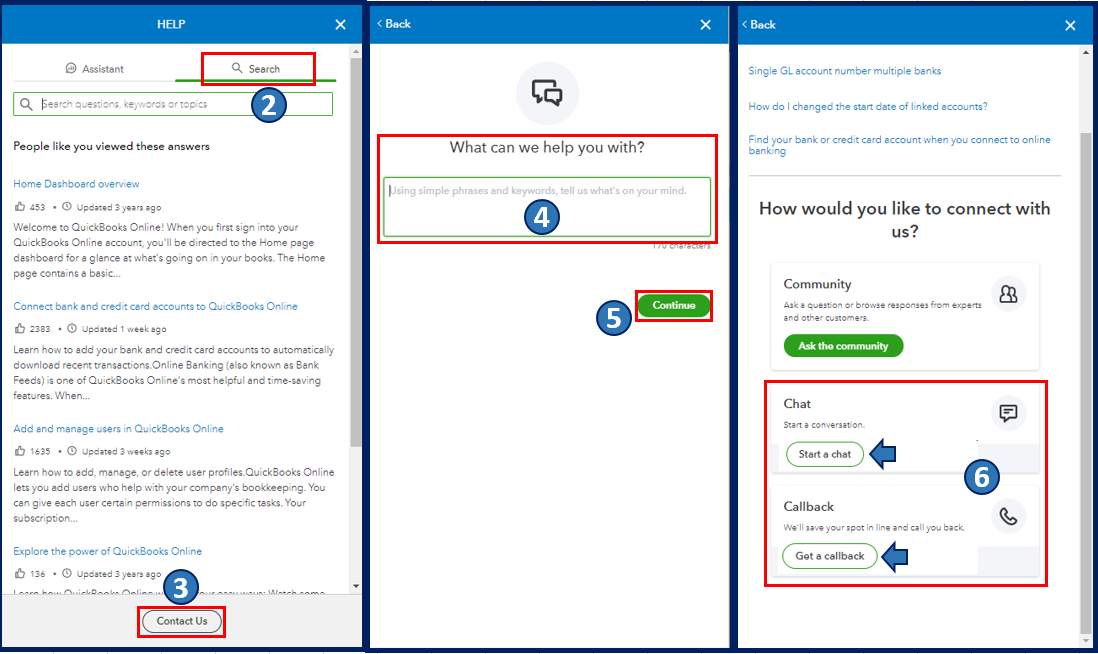Open Connect bank and credit card accounts article
This screenshot has height=654, width=1098.
155,306
